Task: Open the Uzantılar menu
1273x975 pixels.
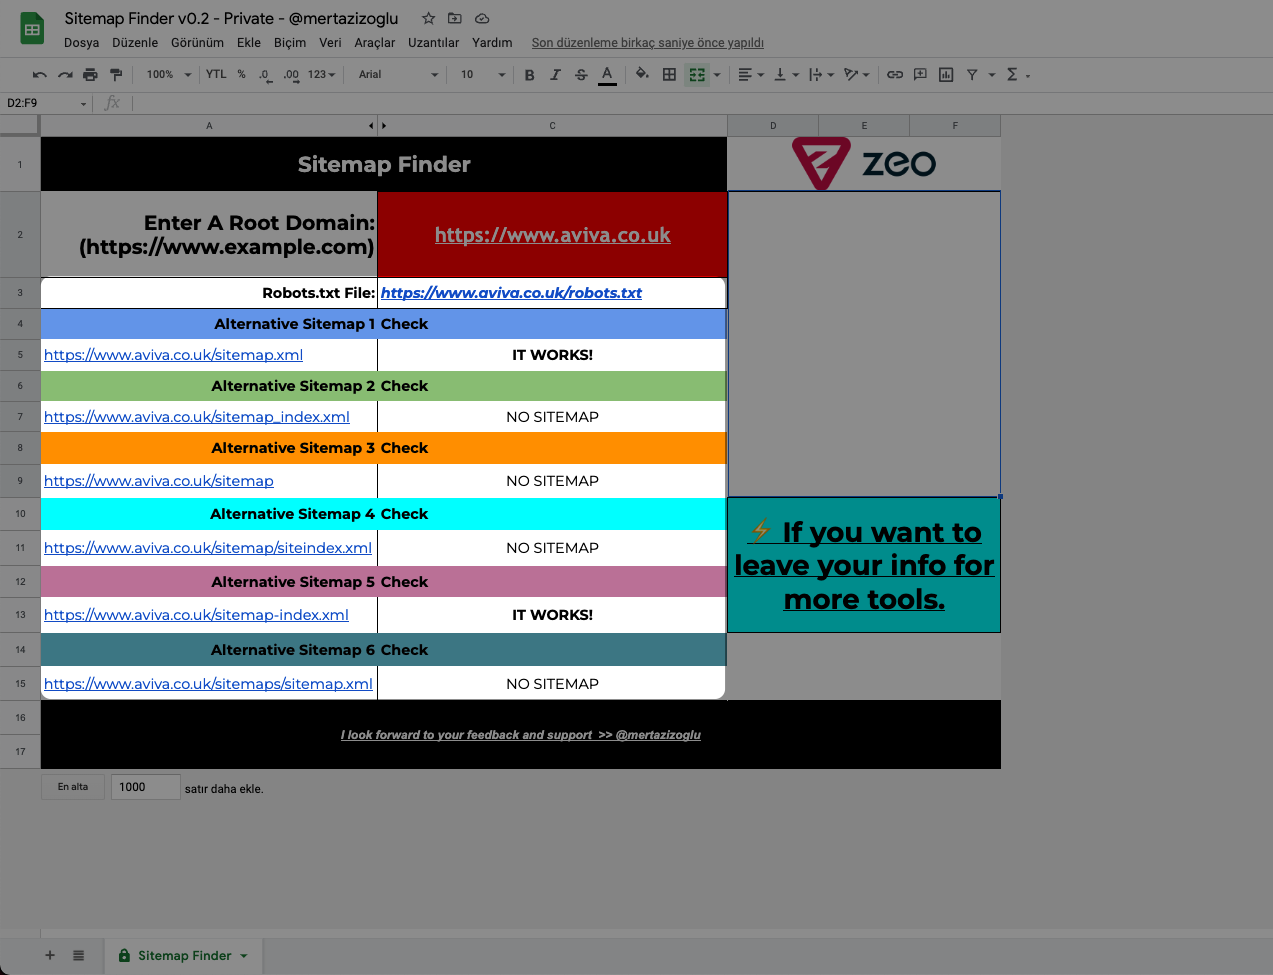Action: (x=434, y=43)
